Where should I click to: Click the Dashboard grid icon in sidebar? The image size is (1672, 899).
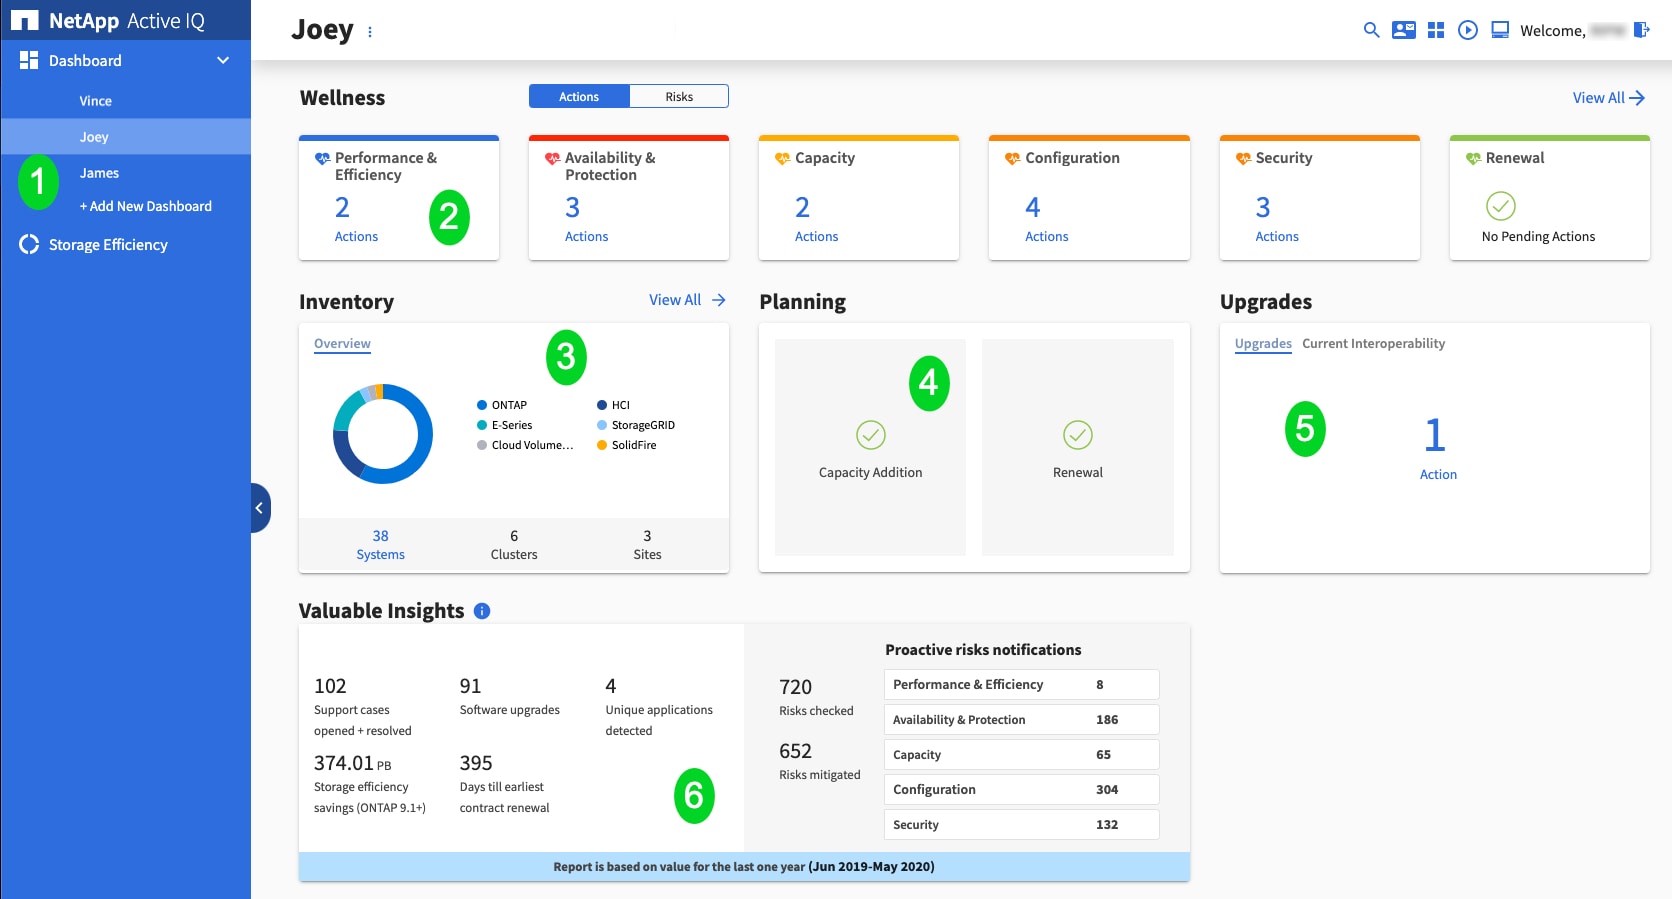coord(29,60)
